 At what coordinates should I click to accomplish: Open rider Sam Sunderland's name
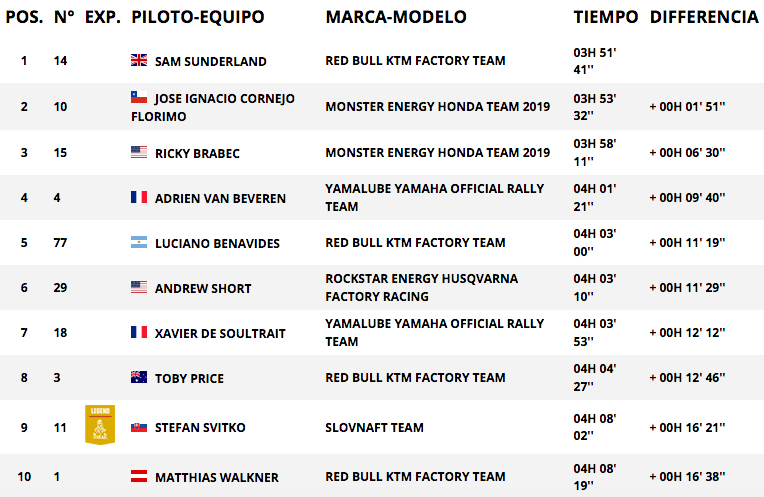click(x=210, y=61)
